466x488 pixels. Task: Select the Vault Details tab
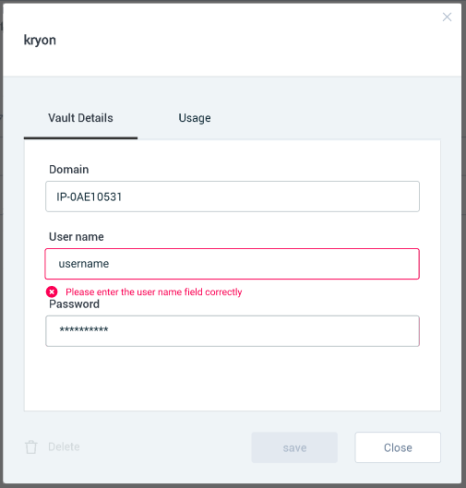[81, 118]
